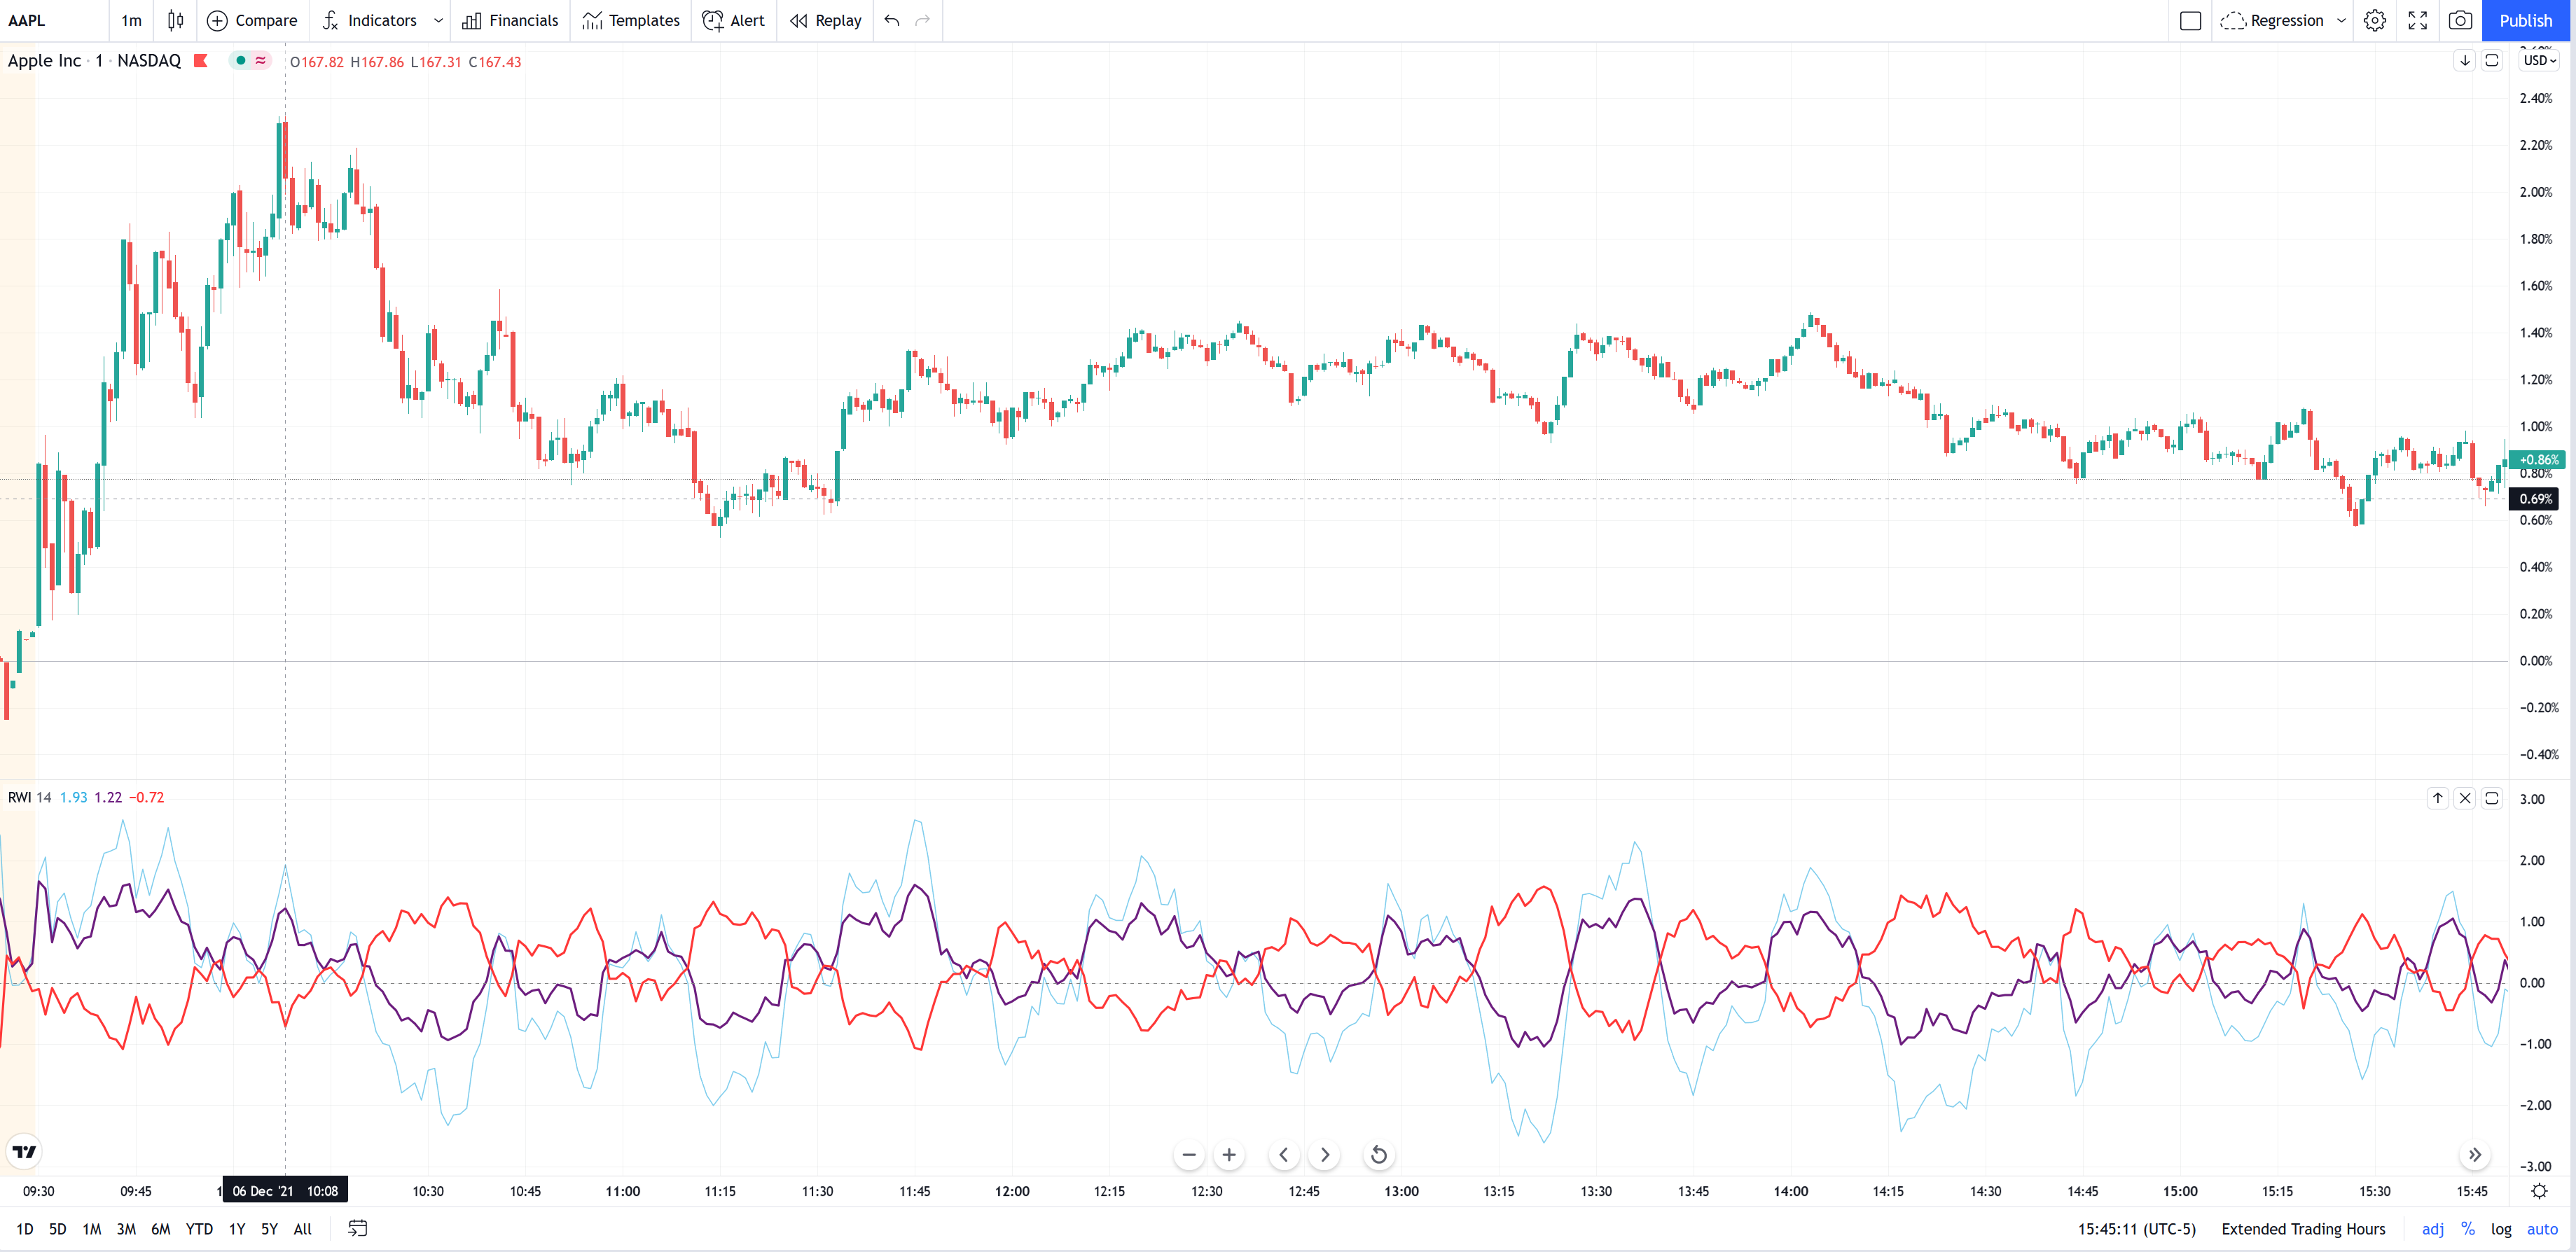Click the 06 Dec '21 10:08 time marker
Viewport: 2576px width, 1252px height.
(285, 1191)
